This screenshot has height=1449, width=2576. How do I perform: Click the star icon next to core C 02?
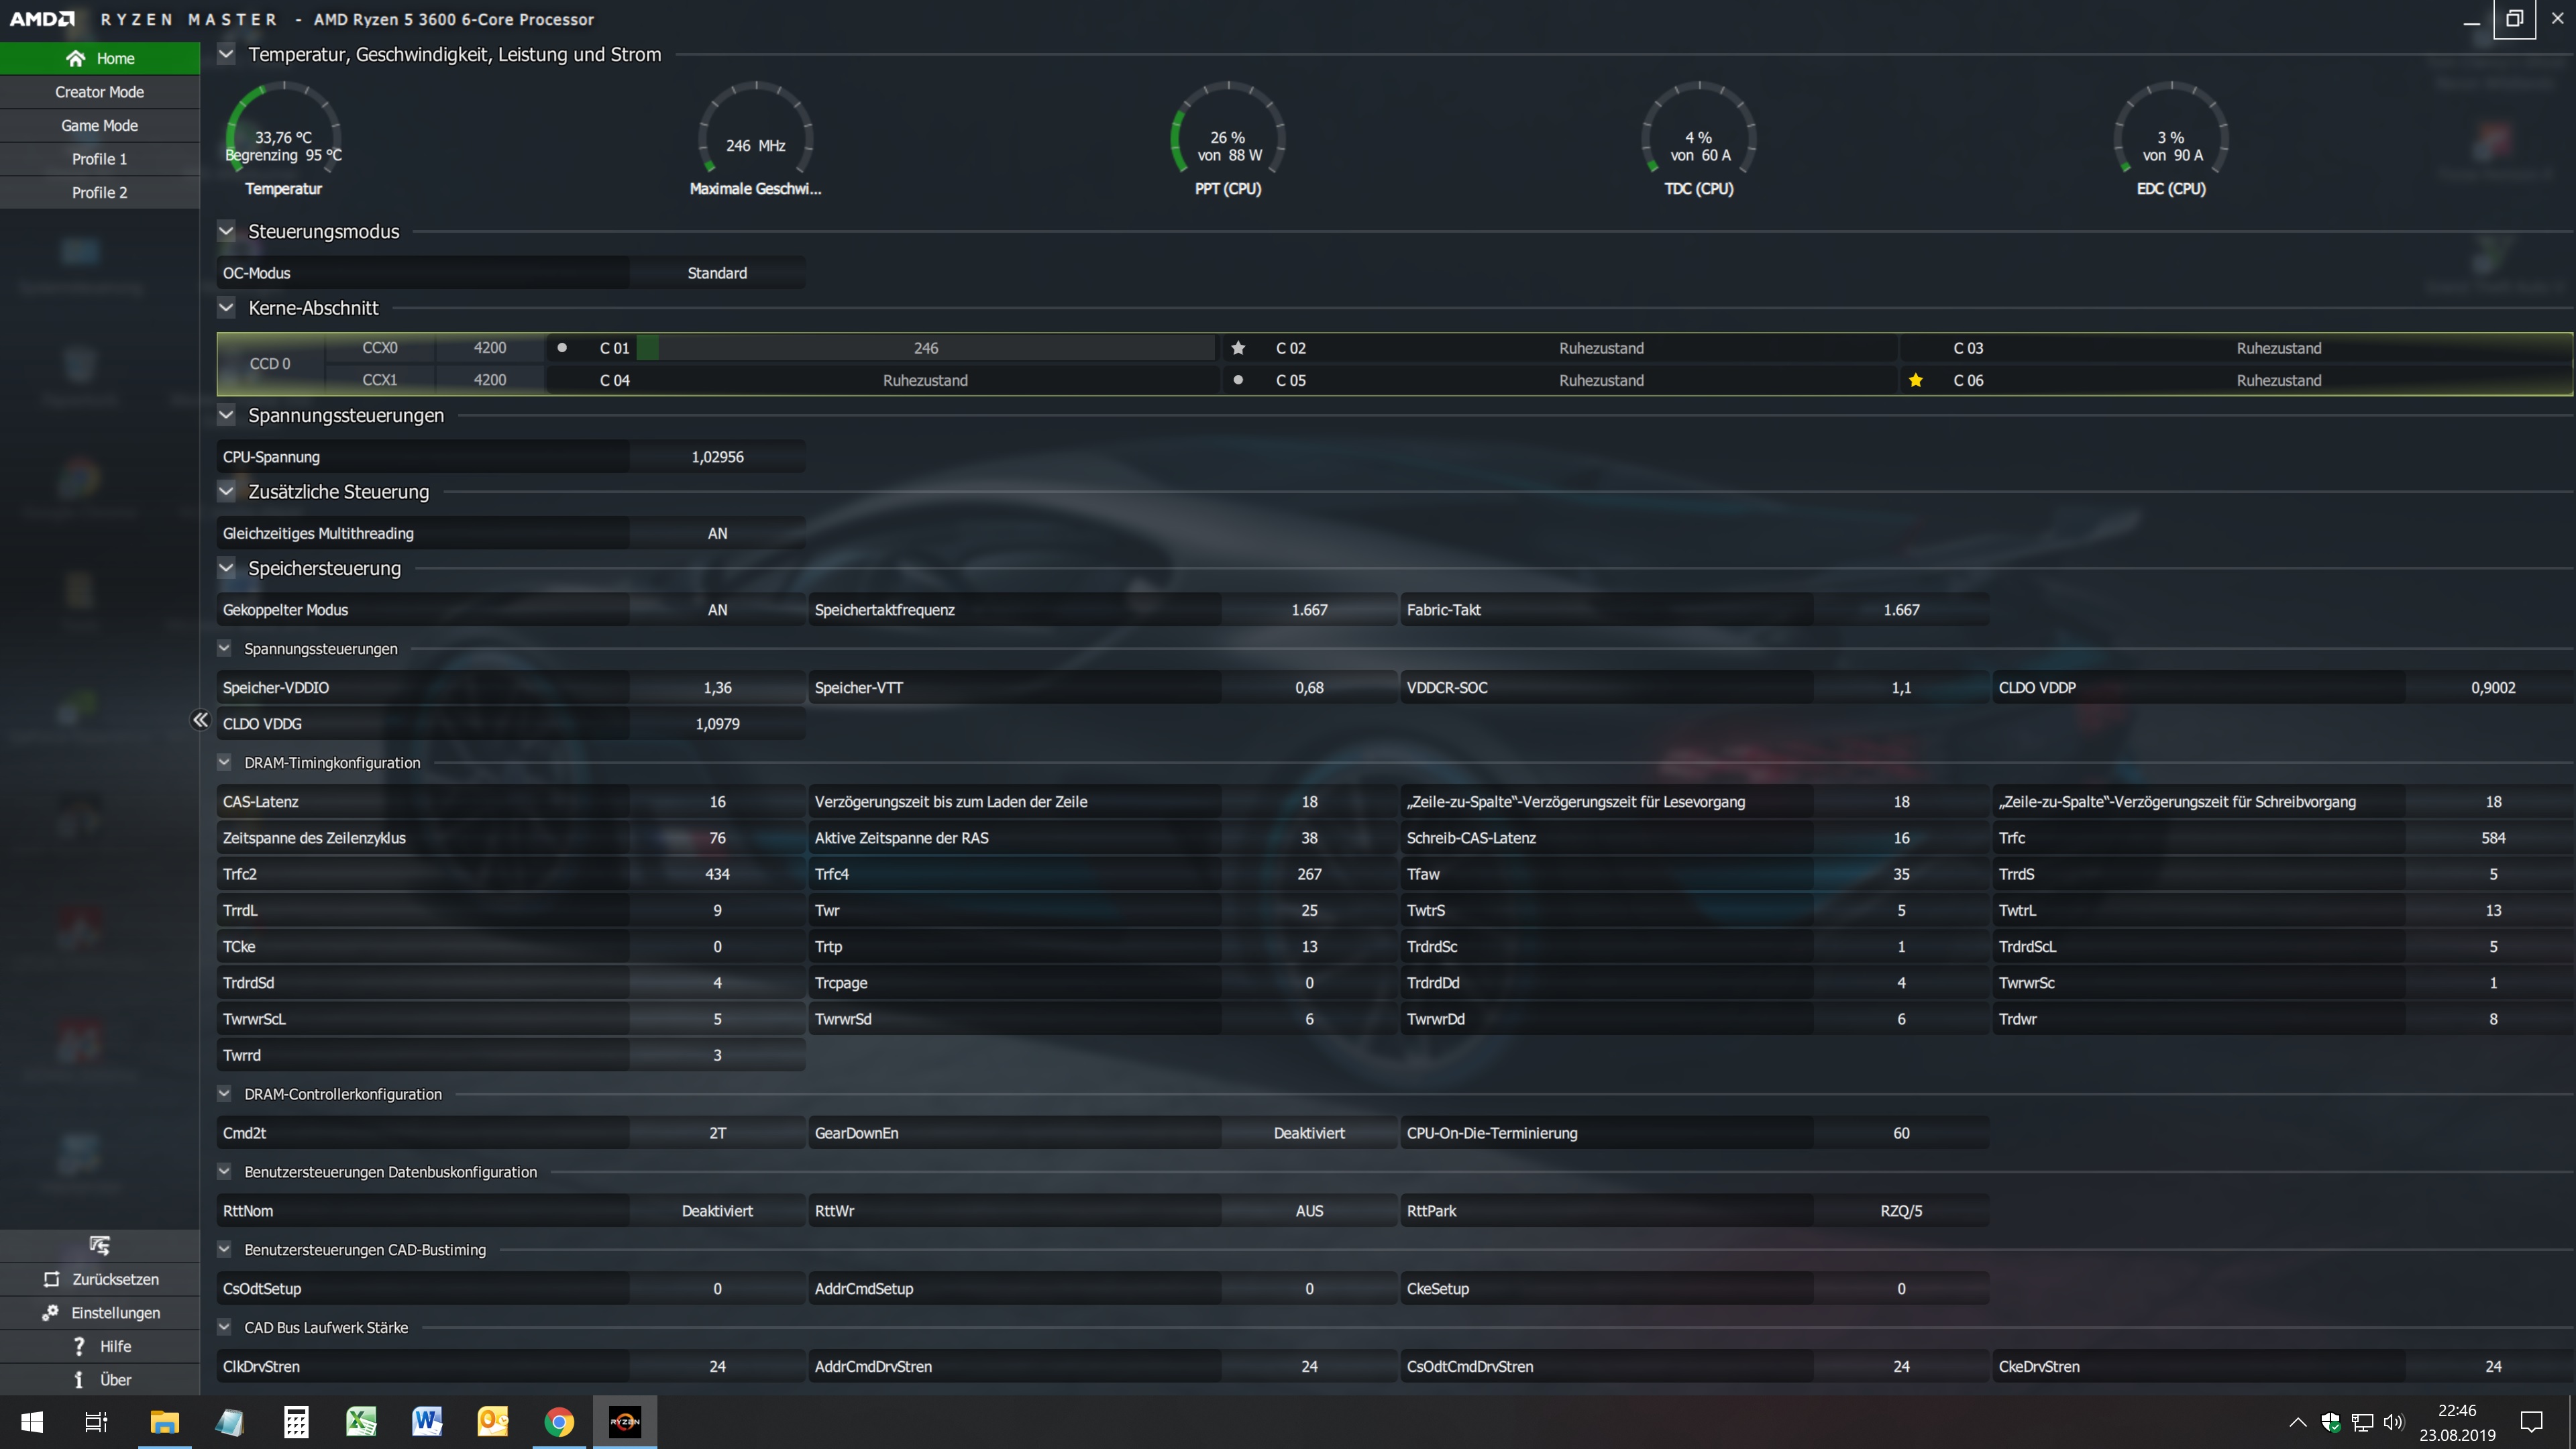coord(1238,348)
